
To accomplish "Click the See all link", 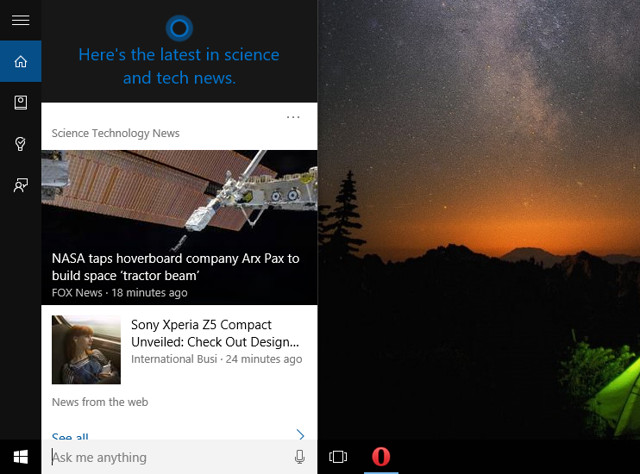I will pyautogui.click(x=70, y=436).
